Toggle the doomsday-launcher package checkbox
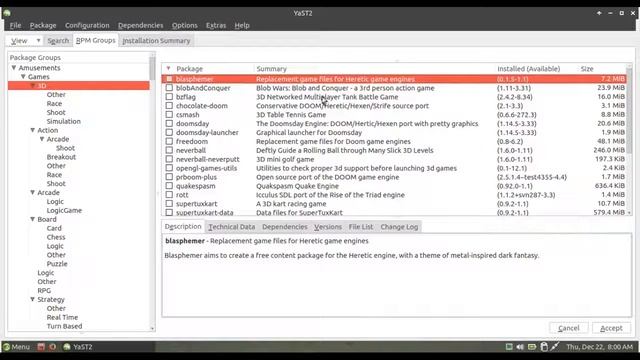The image size is (640, 360). [169, 132]
